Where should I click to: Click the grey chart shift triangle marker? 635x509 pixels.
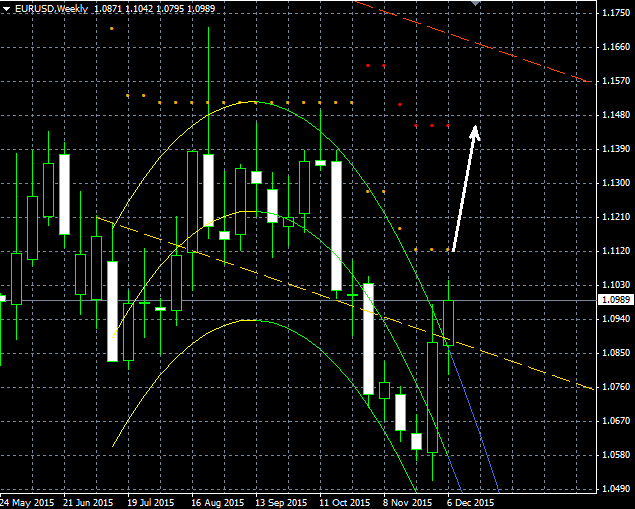(475, 3)
